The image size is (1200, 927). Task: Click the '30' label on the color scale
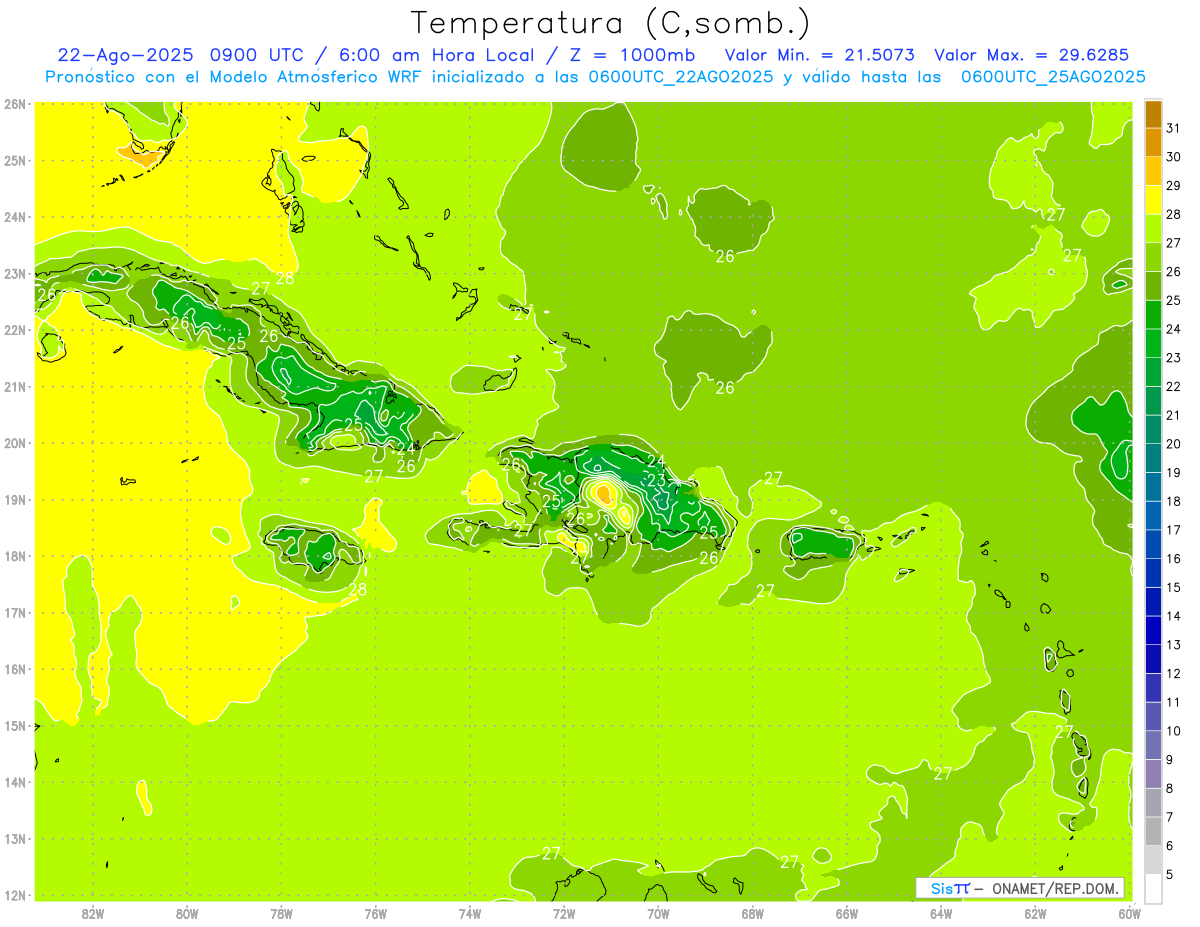1174,157
